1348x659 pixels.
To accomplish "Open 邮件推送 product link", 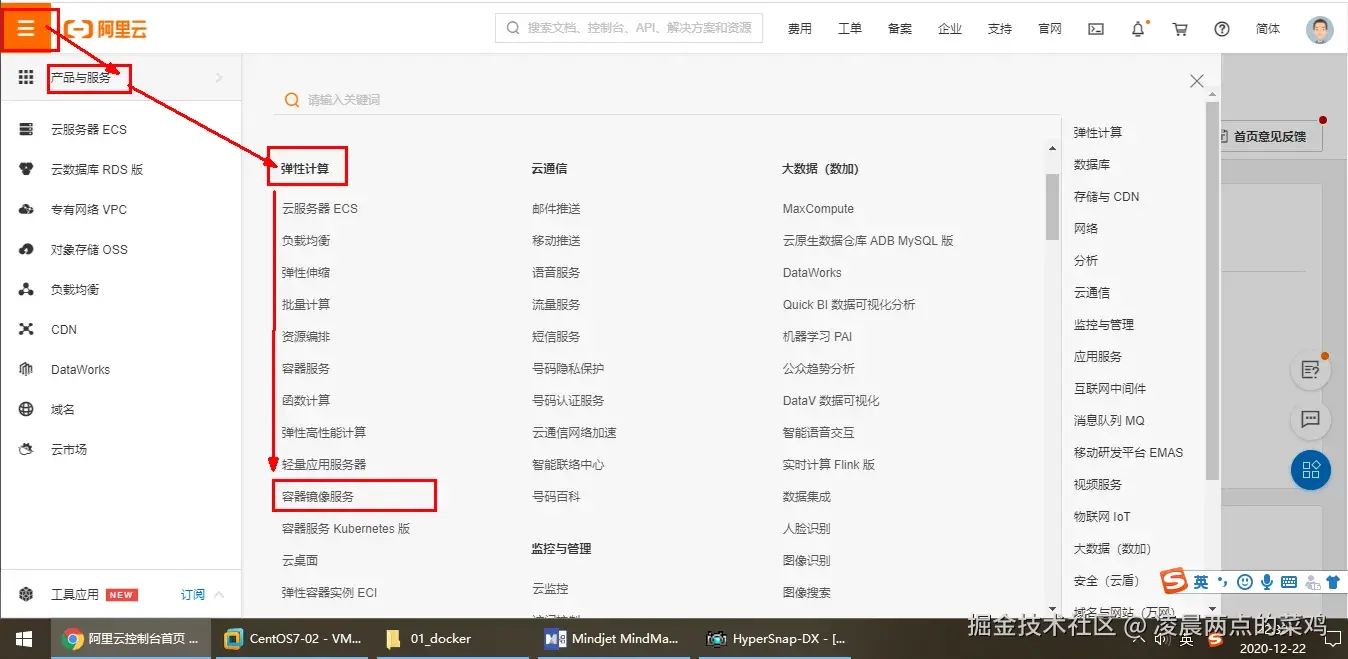I will click(x=556, y=208).
